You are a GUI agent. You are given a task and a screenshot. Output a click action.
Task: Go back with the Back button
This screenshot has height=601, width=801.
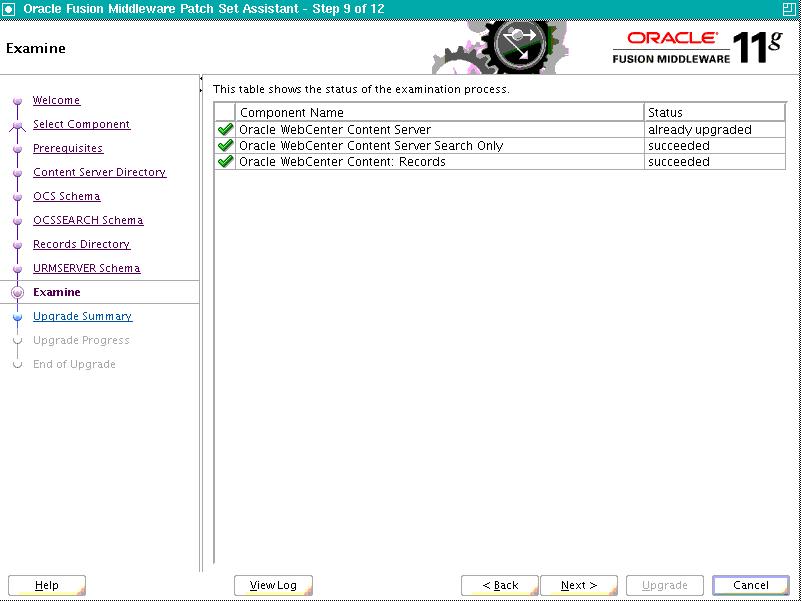tap(500, 585)
